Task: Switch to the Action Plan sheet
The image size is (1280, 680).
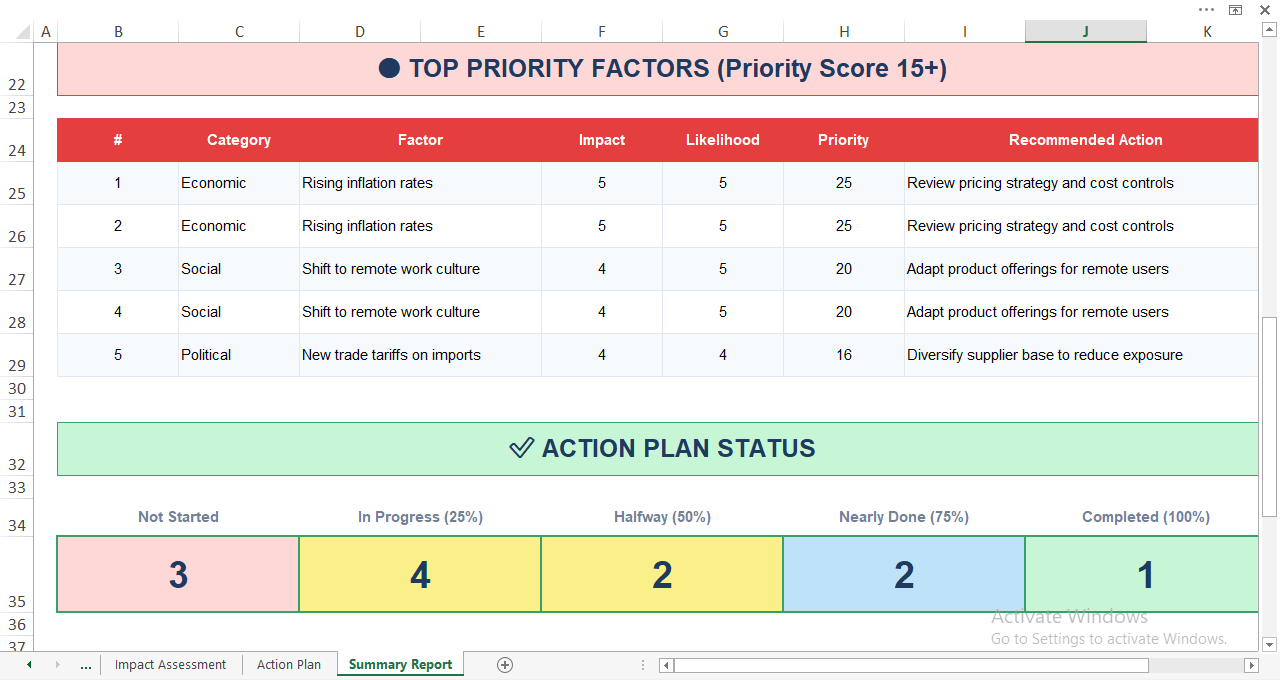Action: pos(289,665)
